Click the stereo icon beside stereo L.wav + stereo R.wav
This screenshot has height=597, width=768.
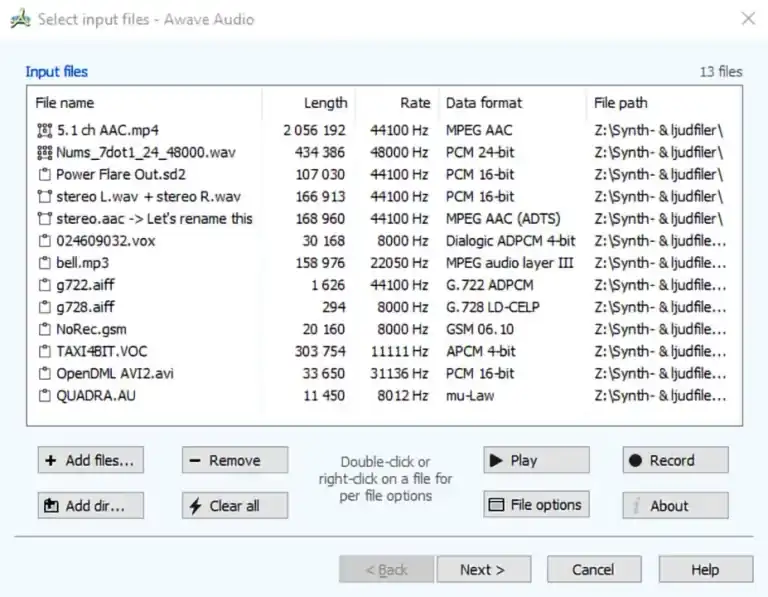point(45,196)
